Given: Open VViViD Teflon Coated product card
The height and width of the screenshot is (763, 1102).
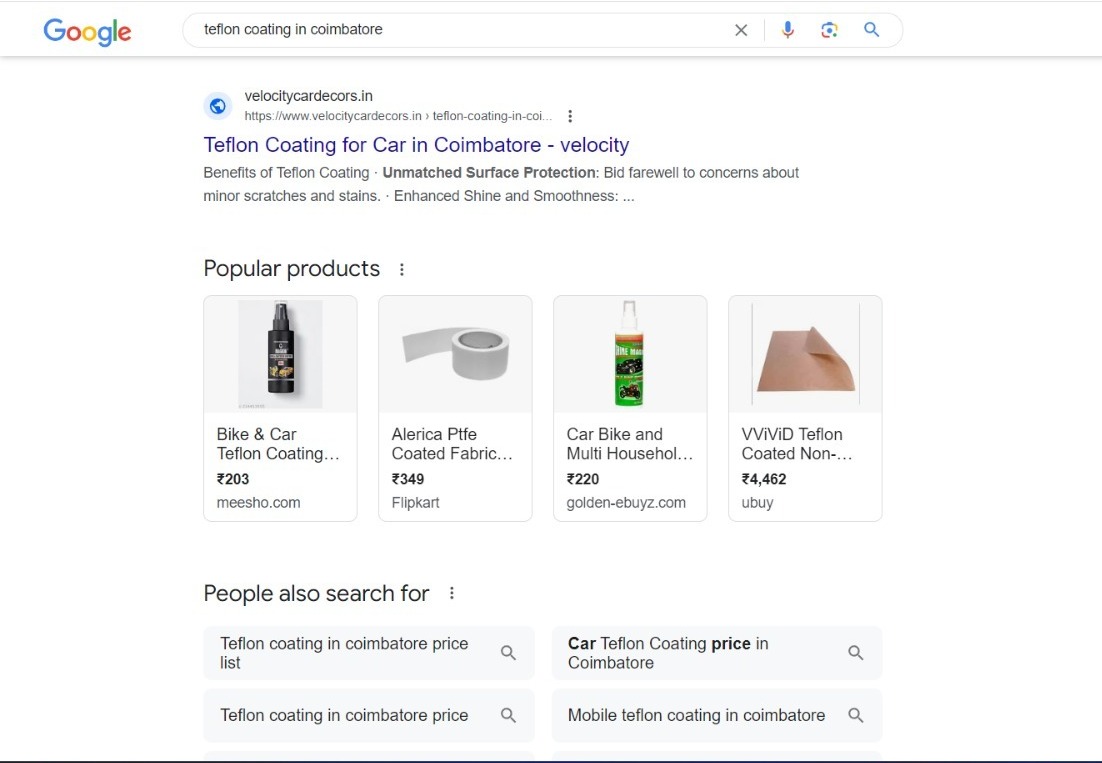Looking at the screenshot, I should coord(805,408).
